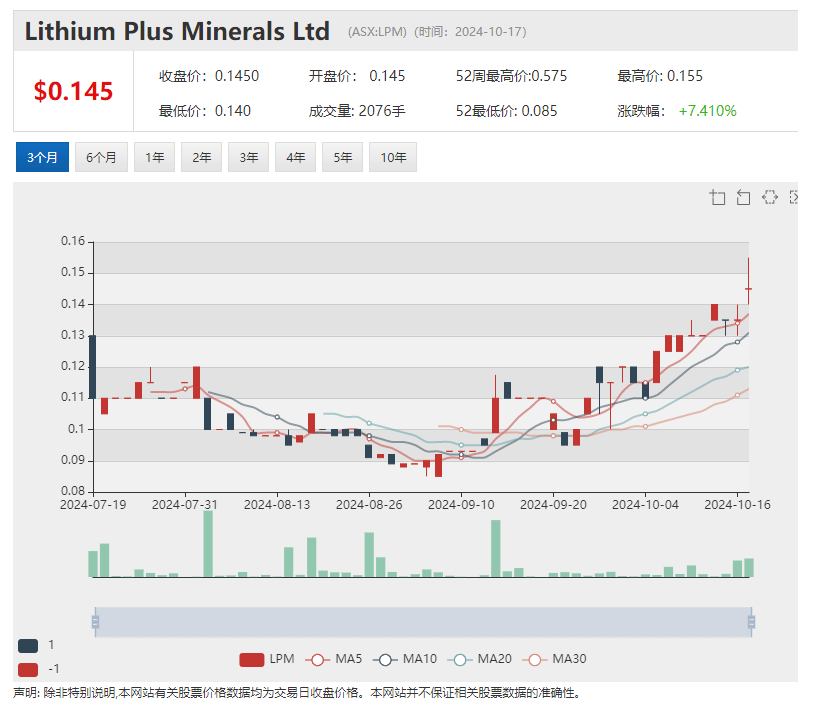818x720 pixels.
Task: Click the 0.08 y-axis price label
Action: coord(73,491)
